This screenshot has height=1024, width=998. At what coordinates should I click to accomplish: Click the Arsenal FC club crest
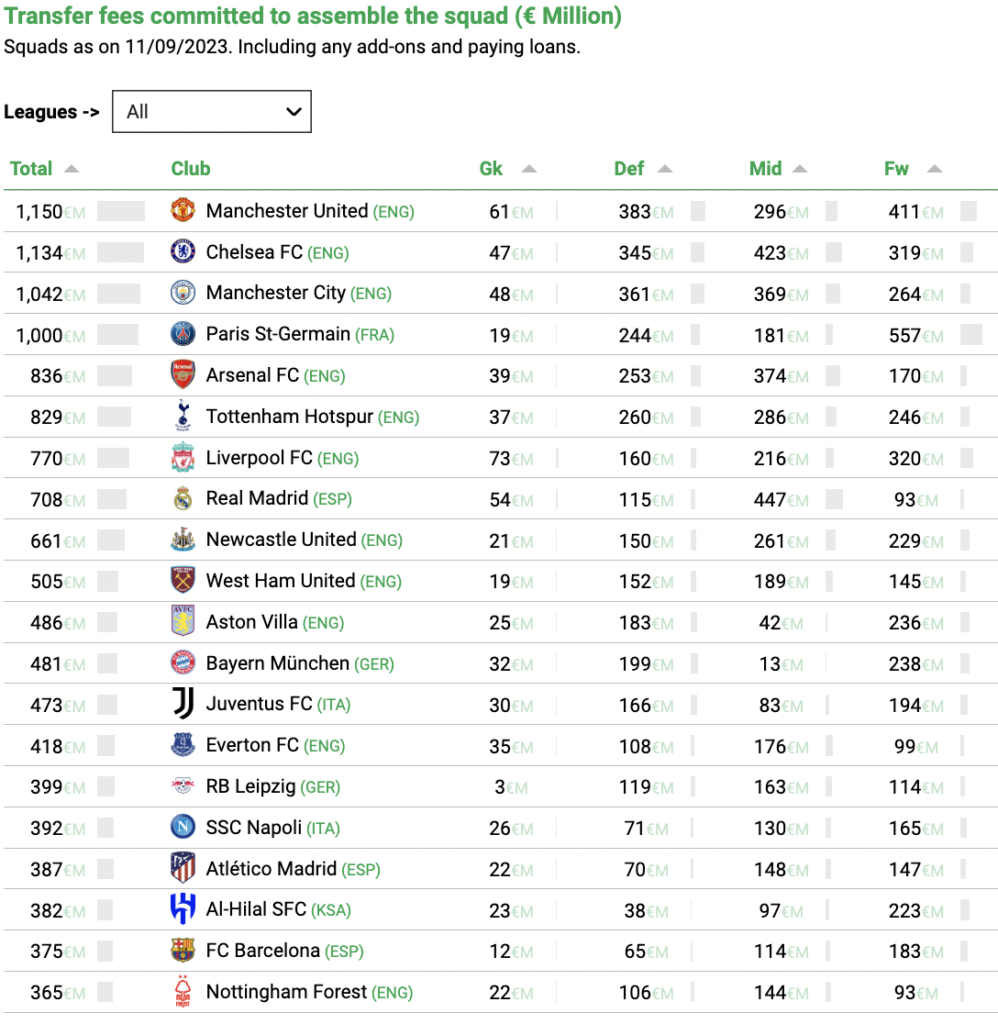pos(183,375)
